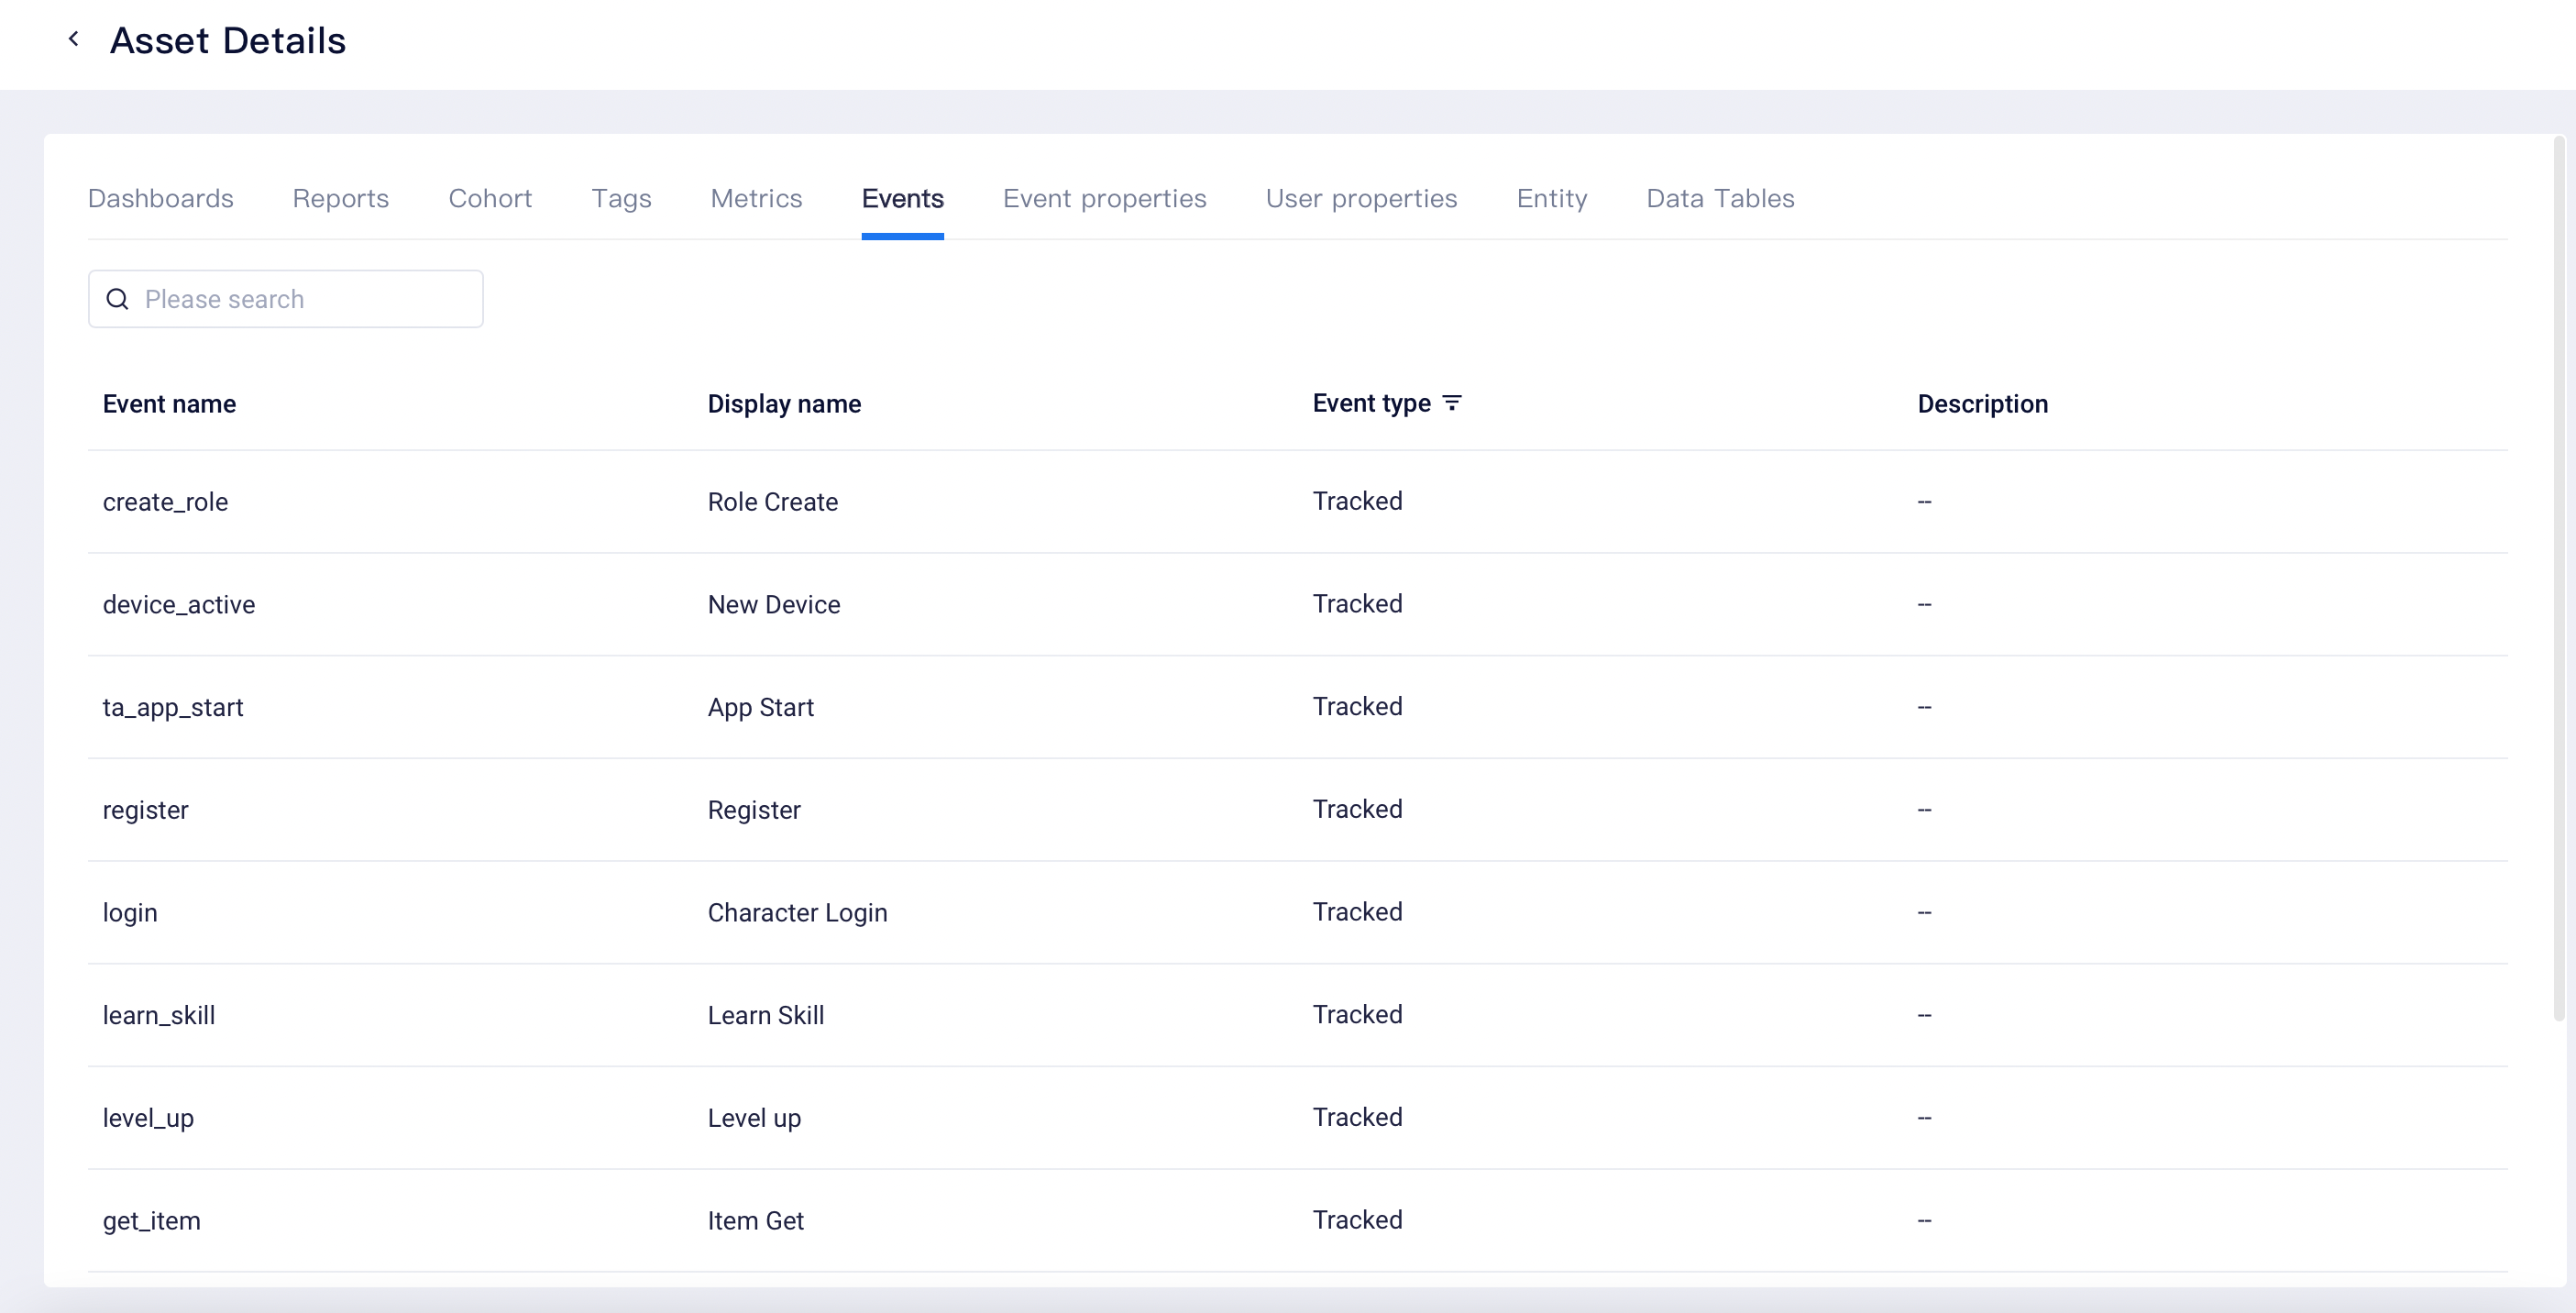Click the login row description dashes
The height and width of the screenshot is (1313, 2576).
pyautogui.click(x=1925, y=912)
